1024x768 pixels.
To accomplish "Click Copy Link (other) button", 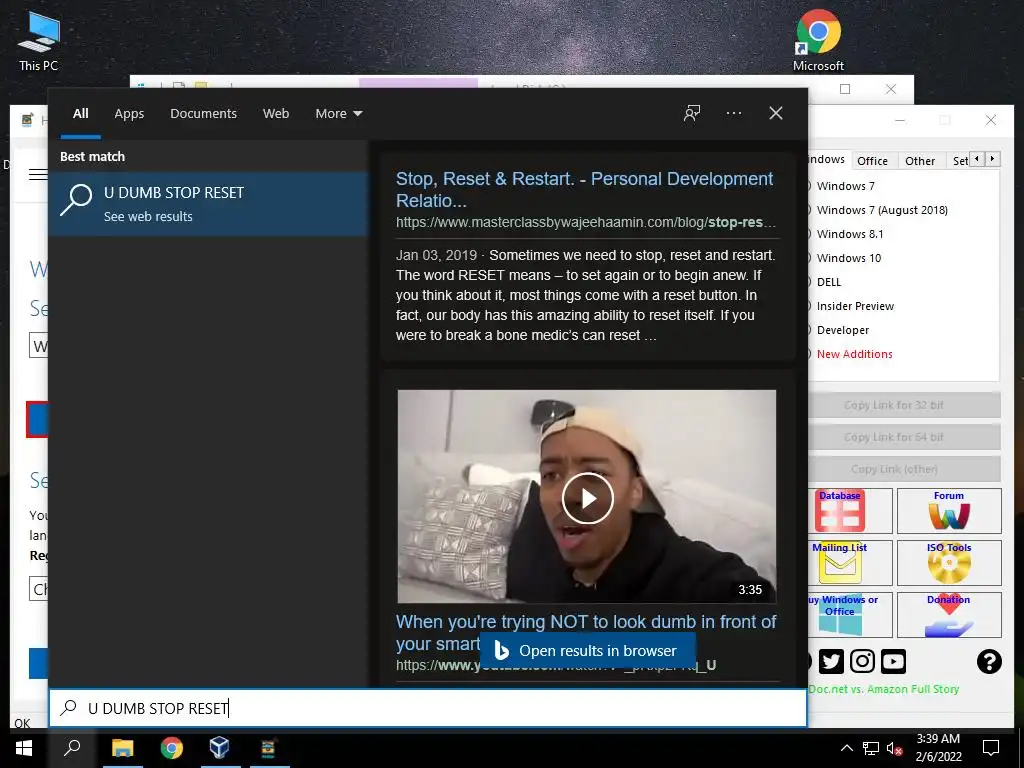I will (x=904, y=469).
